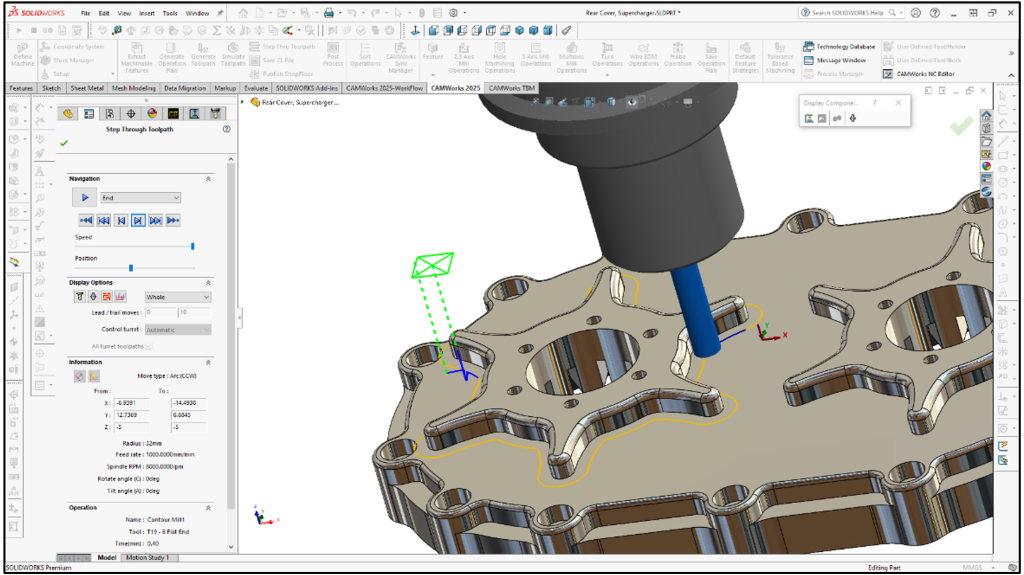Switch to the CAMWorks TBM tab
This screenshot has width=1024, height=575.
(511, 88)
